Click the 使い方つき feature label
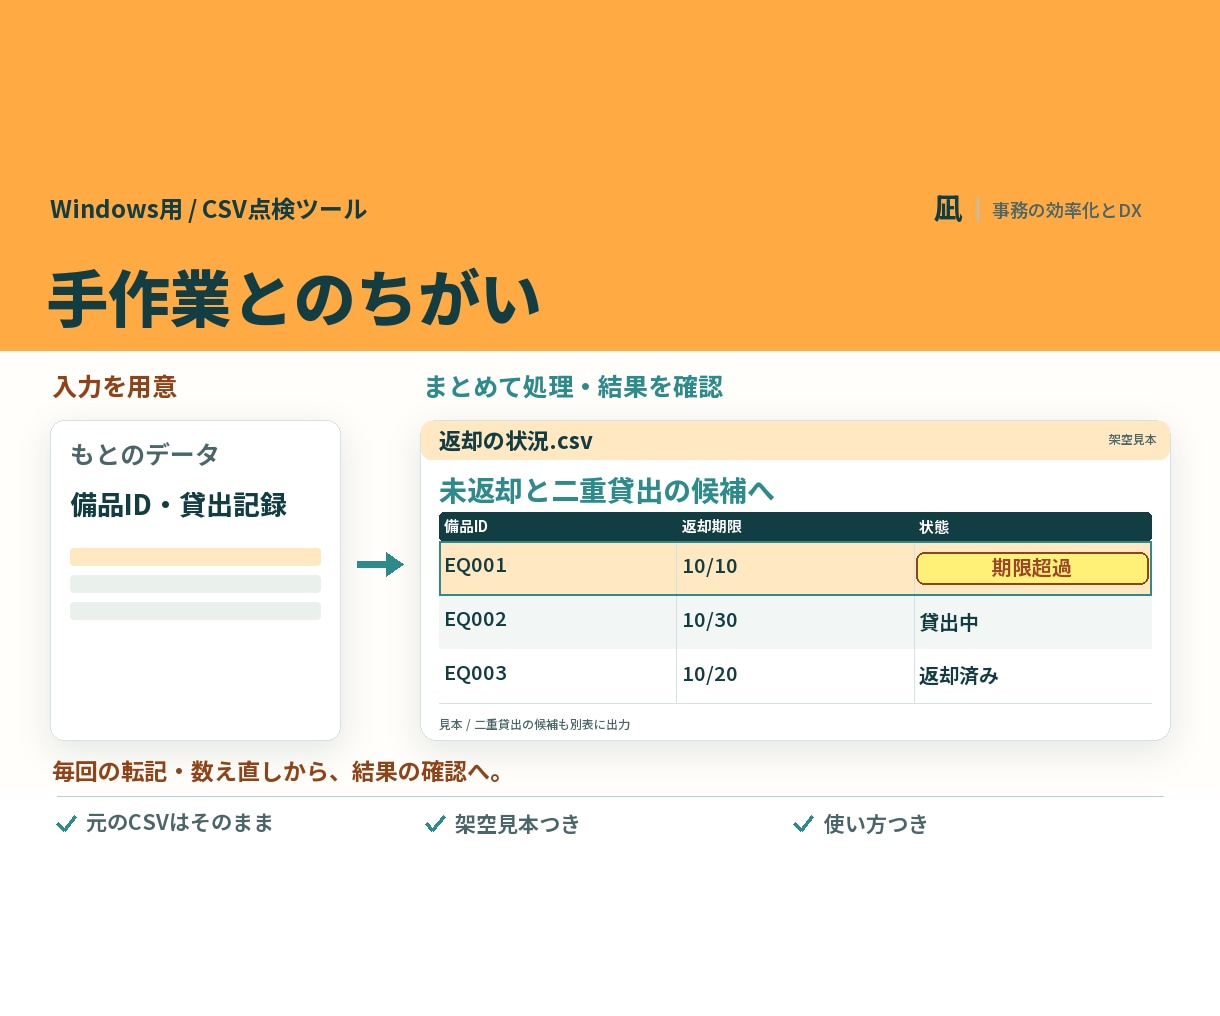 click(x=876, y=824)
